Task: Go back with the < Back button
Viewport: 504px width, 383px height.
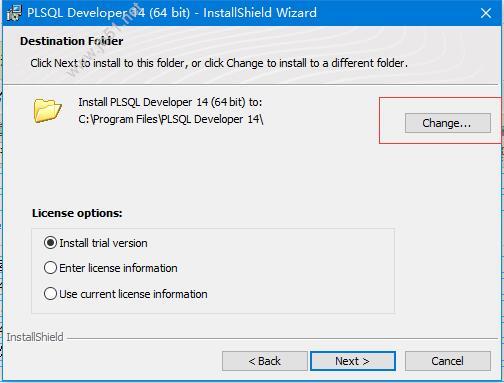Action: 265,361
